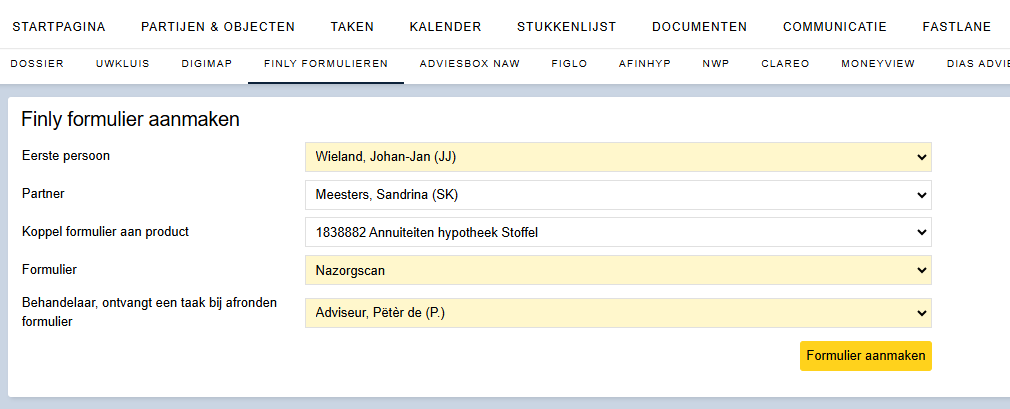The width and height of the screenshot is (1010, 409).
Task: Switch to the Kalender section
Action: tap(445, 27)
